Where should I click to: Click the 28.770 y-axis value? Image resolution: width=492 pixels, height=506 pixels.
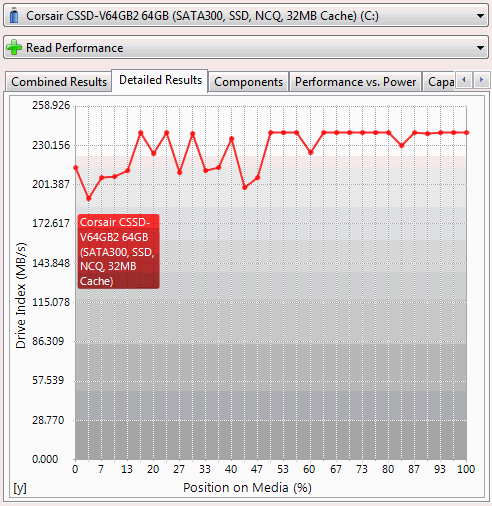pos(48,420)
